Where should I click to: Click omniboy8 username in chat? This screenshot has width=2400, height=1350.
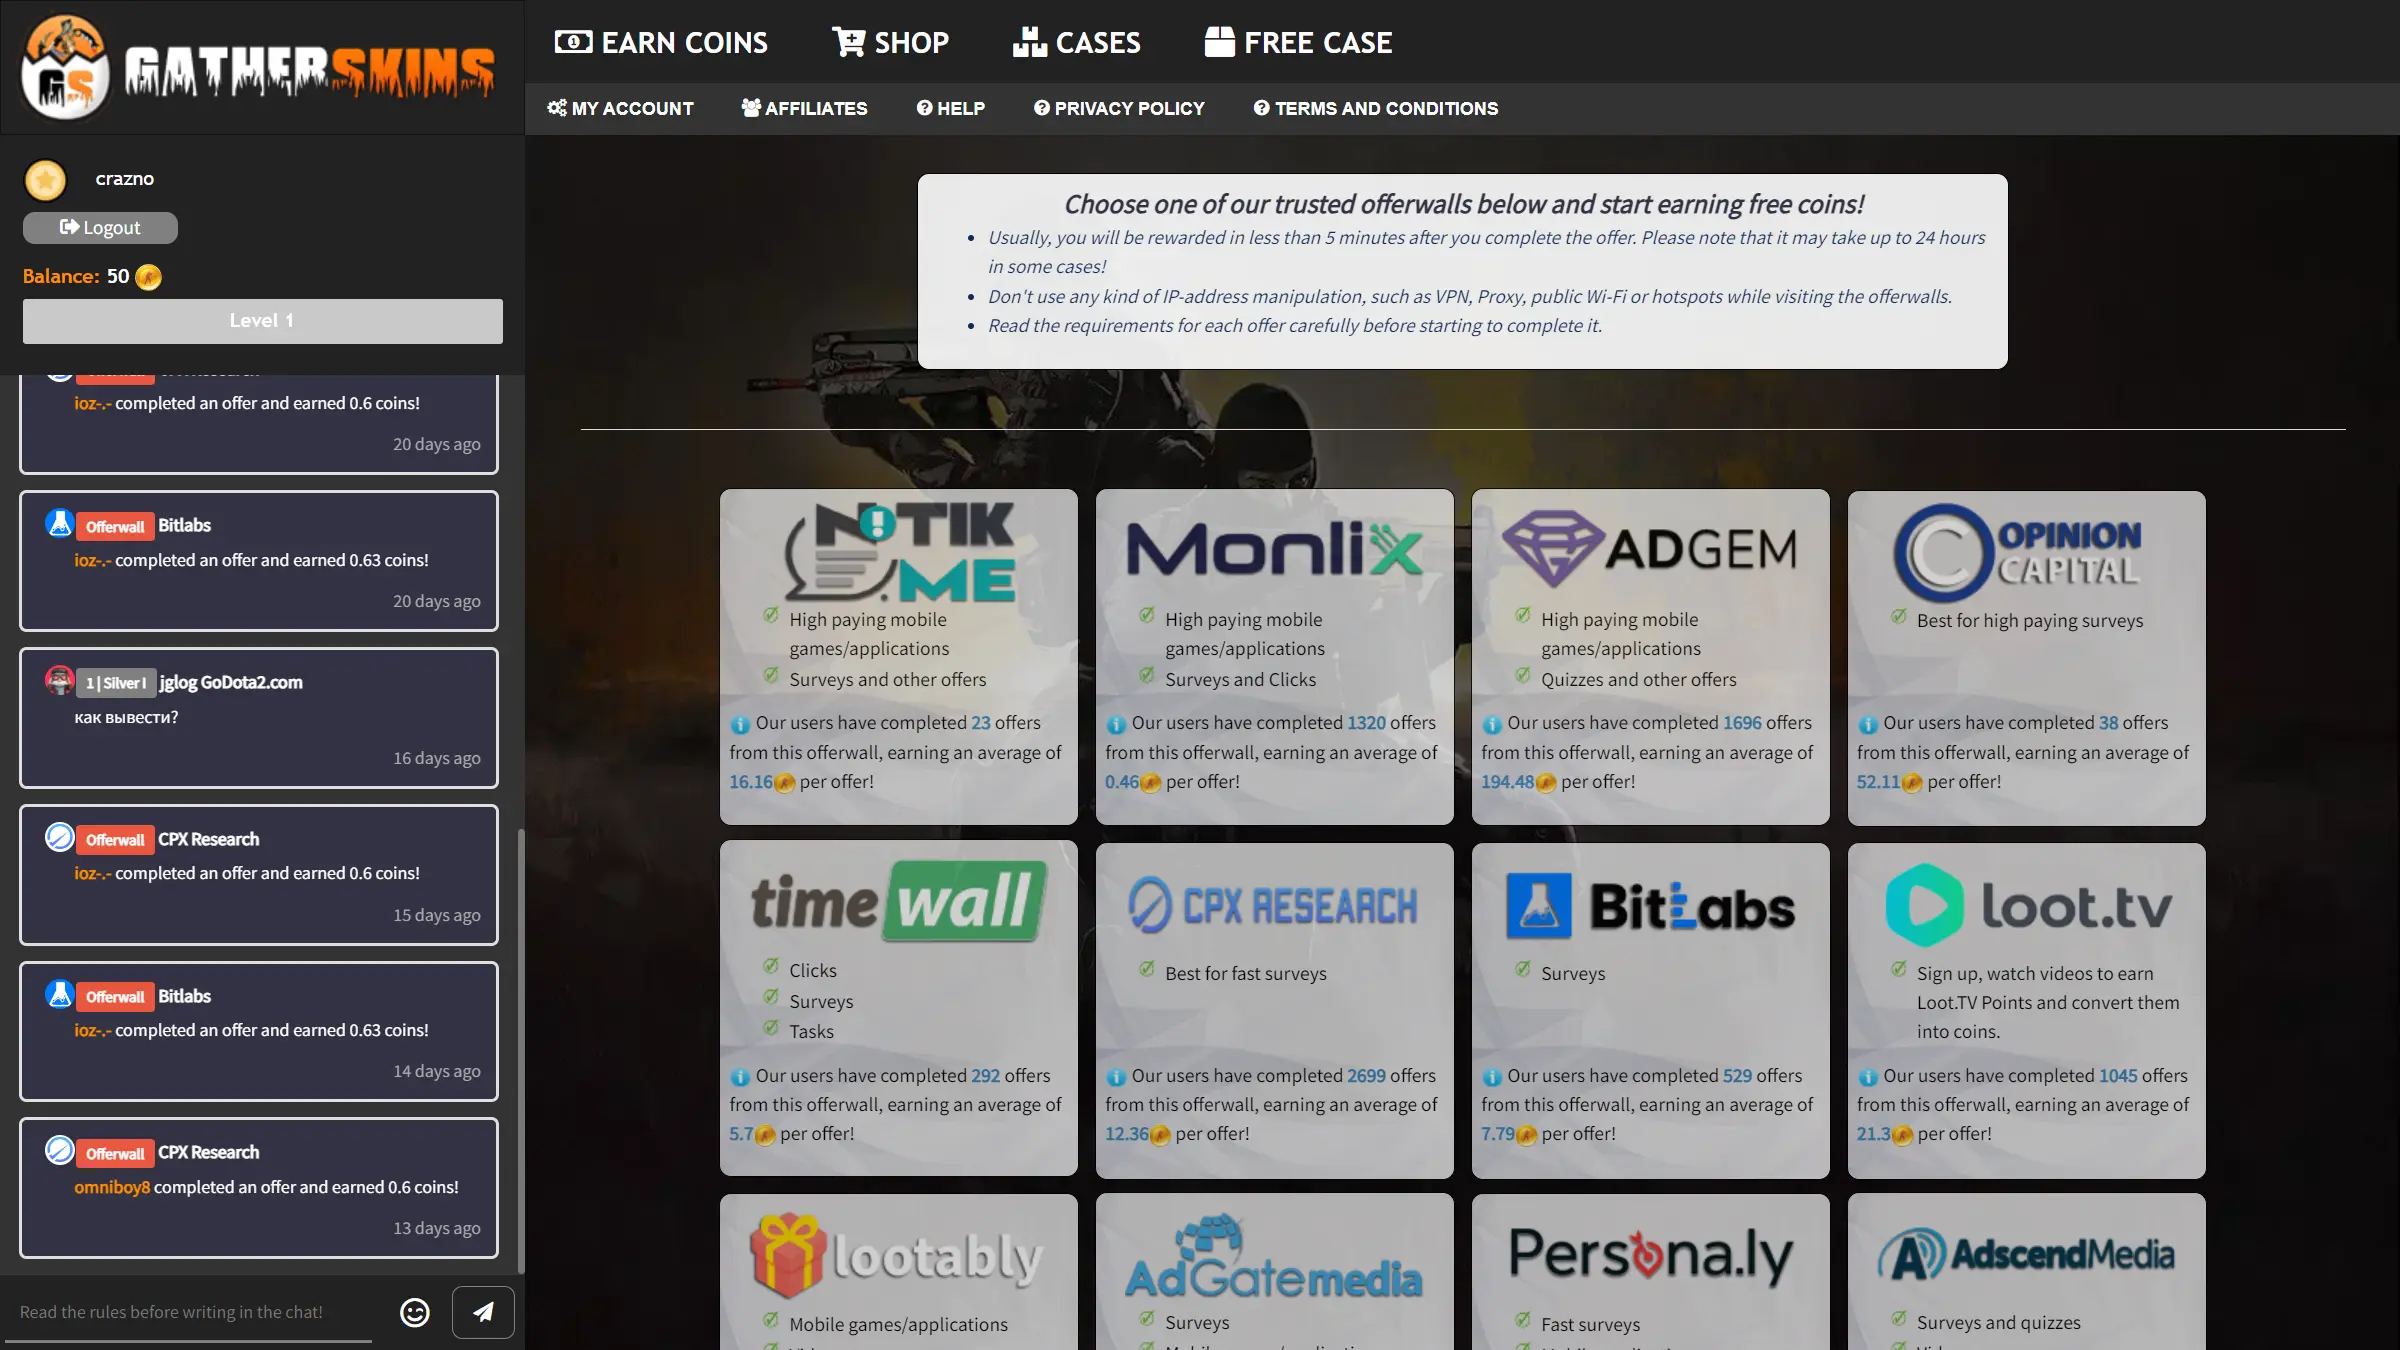pyautogui.click(x=112, y=1187)
